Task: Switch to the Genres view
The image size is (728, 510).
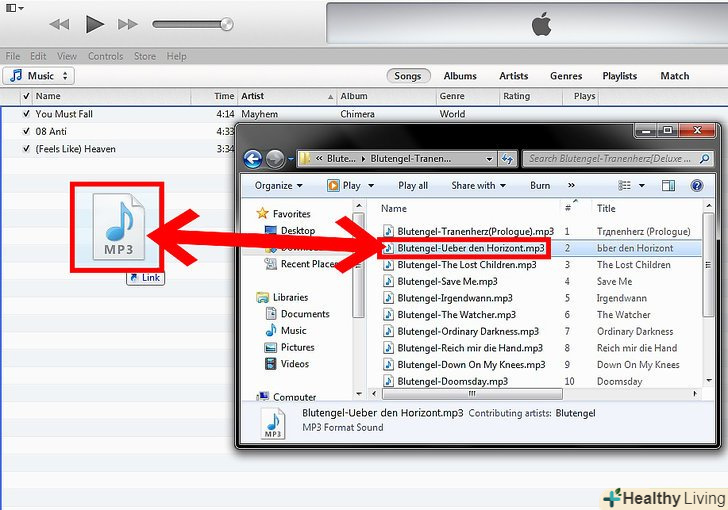Action: pos(566,76)
